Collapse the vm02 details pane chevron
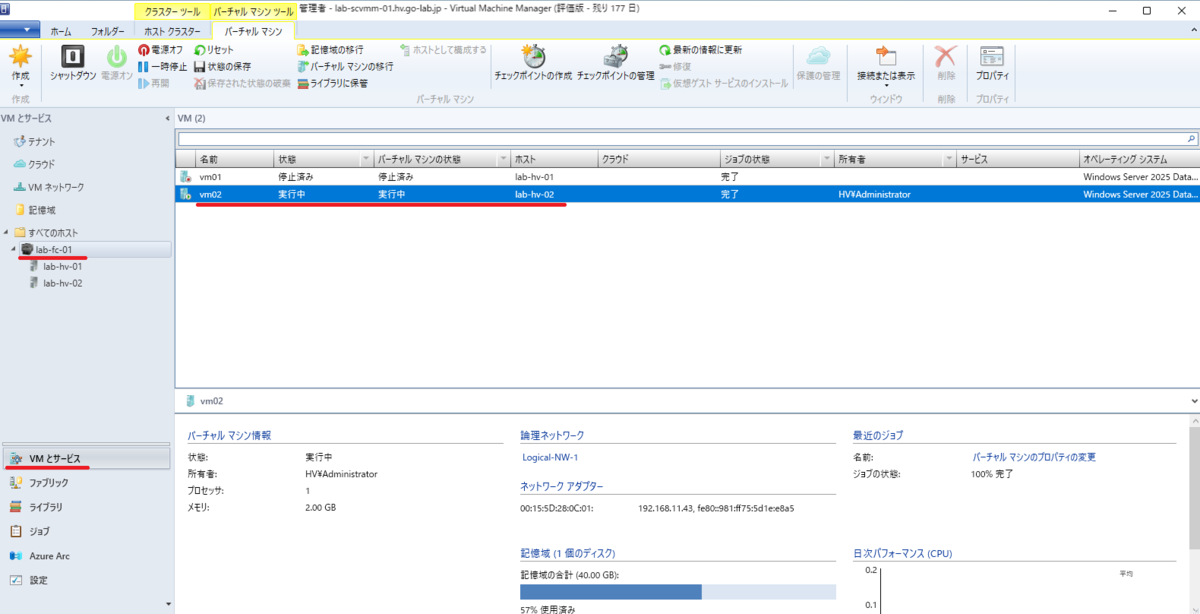Screen dimensions: 1200x614 (x=1193, y=400)
